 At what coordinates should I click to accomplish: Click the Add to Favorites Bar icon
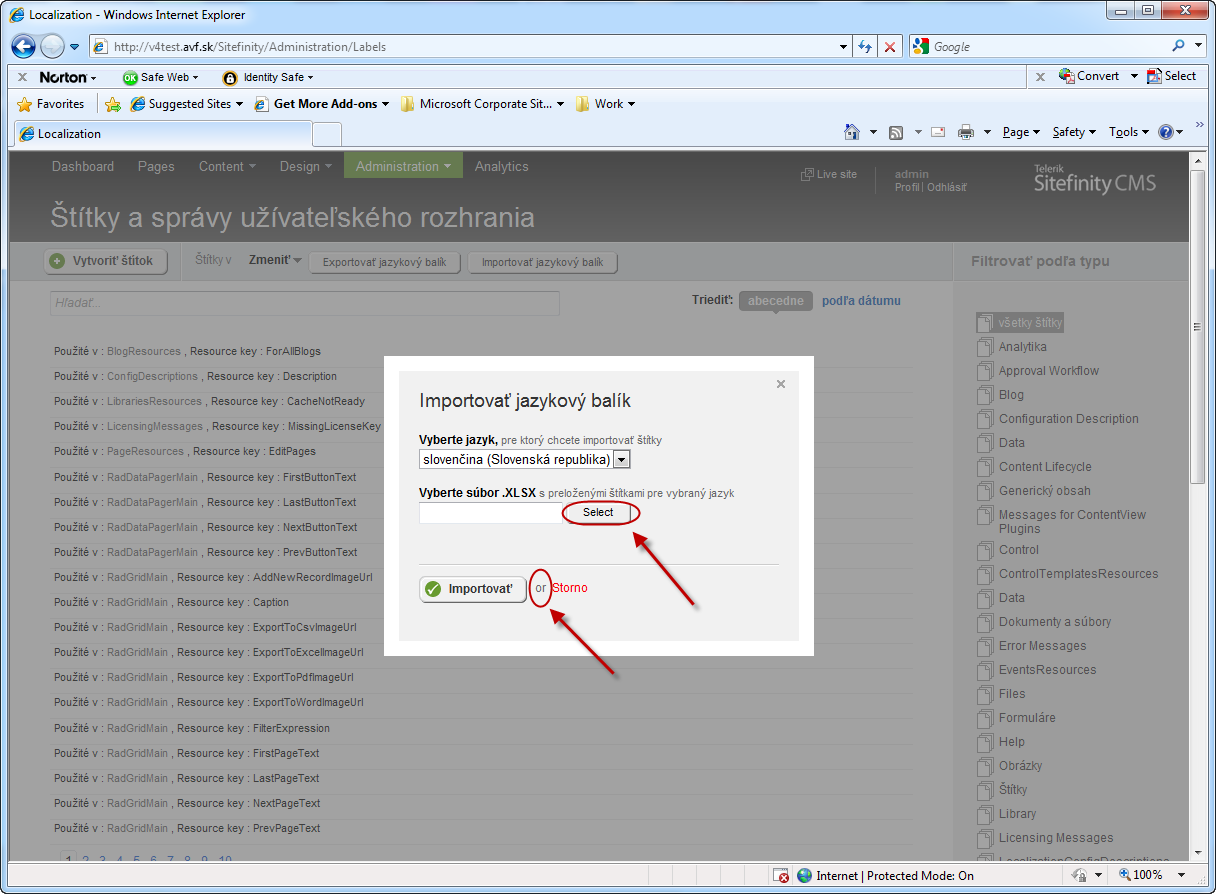113,104
